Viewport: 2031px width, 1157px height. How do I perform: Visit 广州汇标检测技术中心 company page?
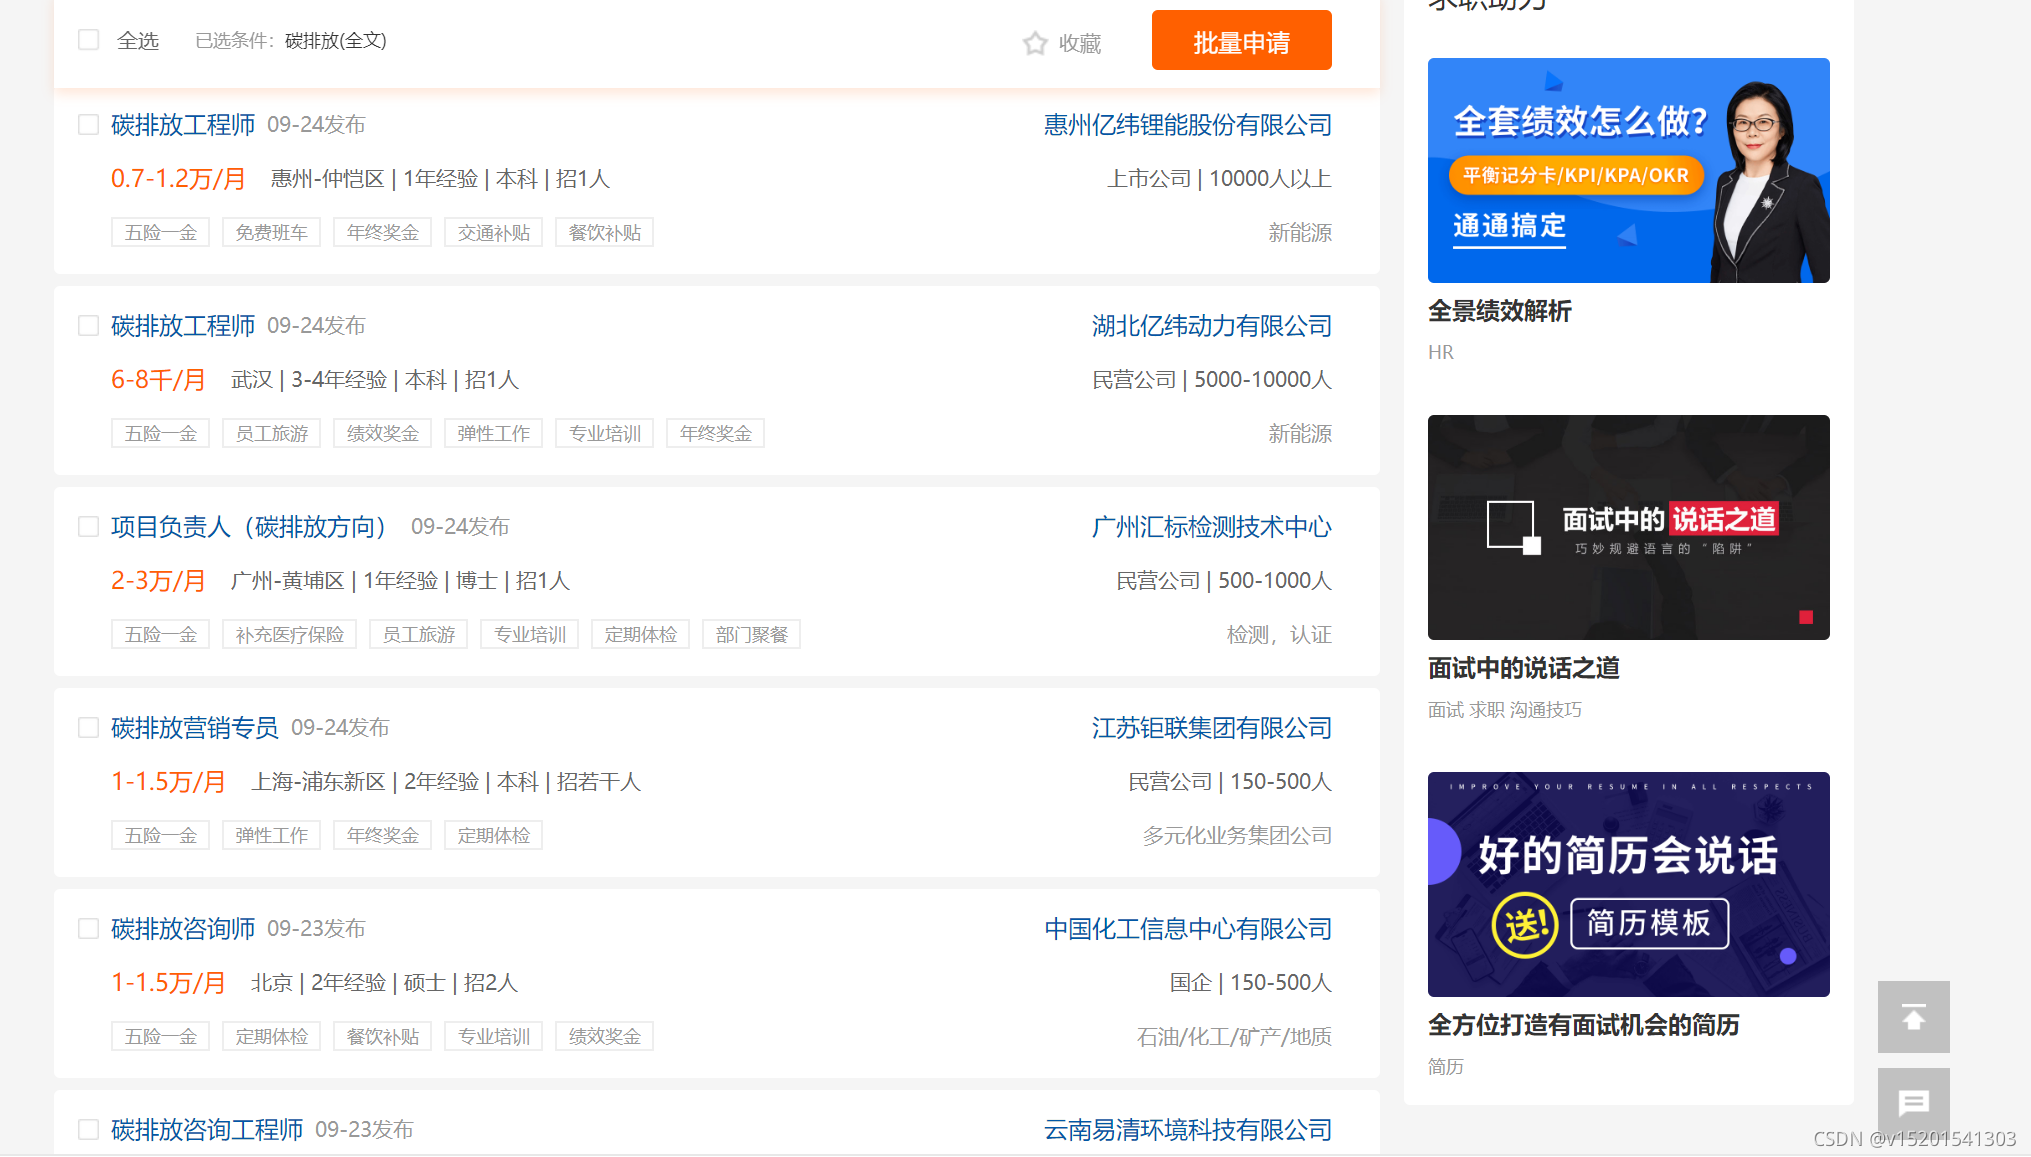(1212, 526)
